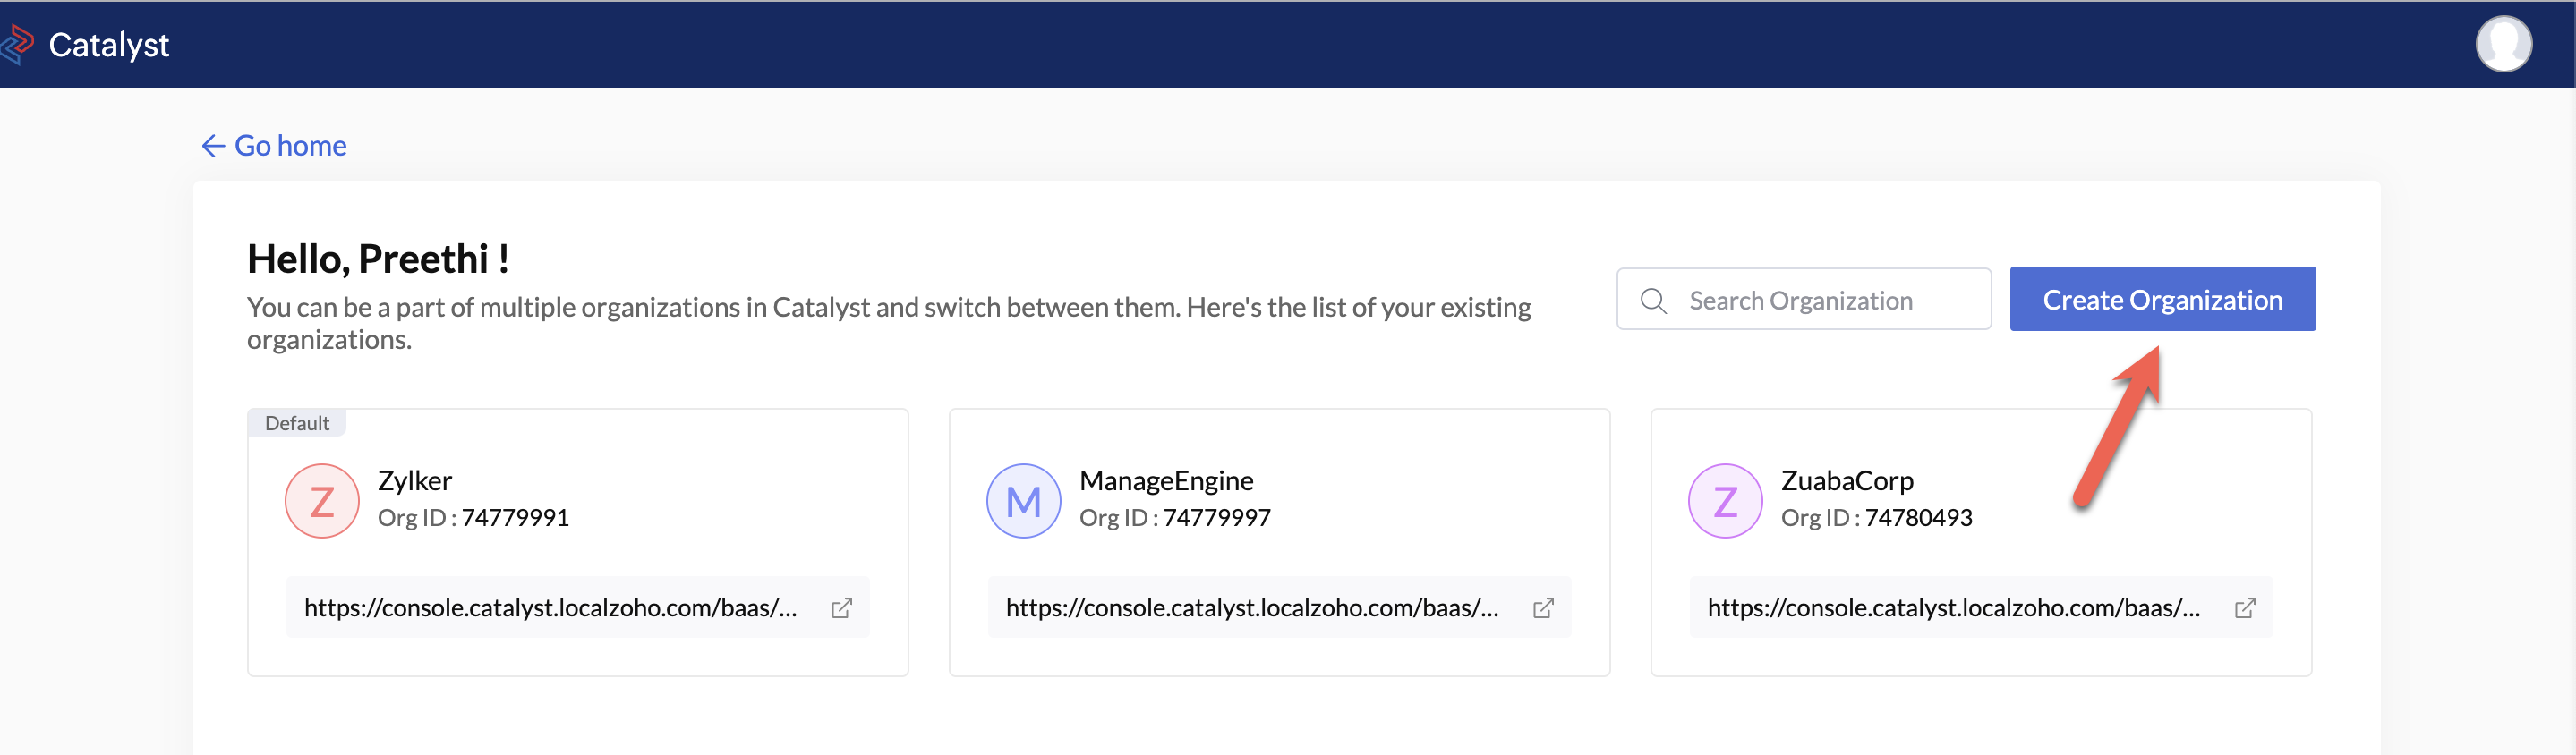This screenshot has width=2576, height=755.
Task: Click the Zylker console URL
Action: (x=550, y=608)
